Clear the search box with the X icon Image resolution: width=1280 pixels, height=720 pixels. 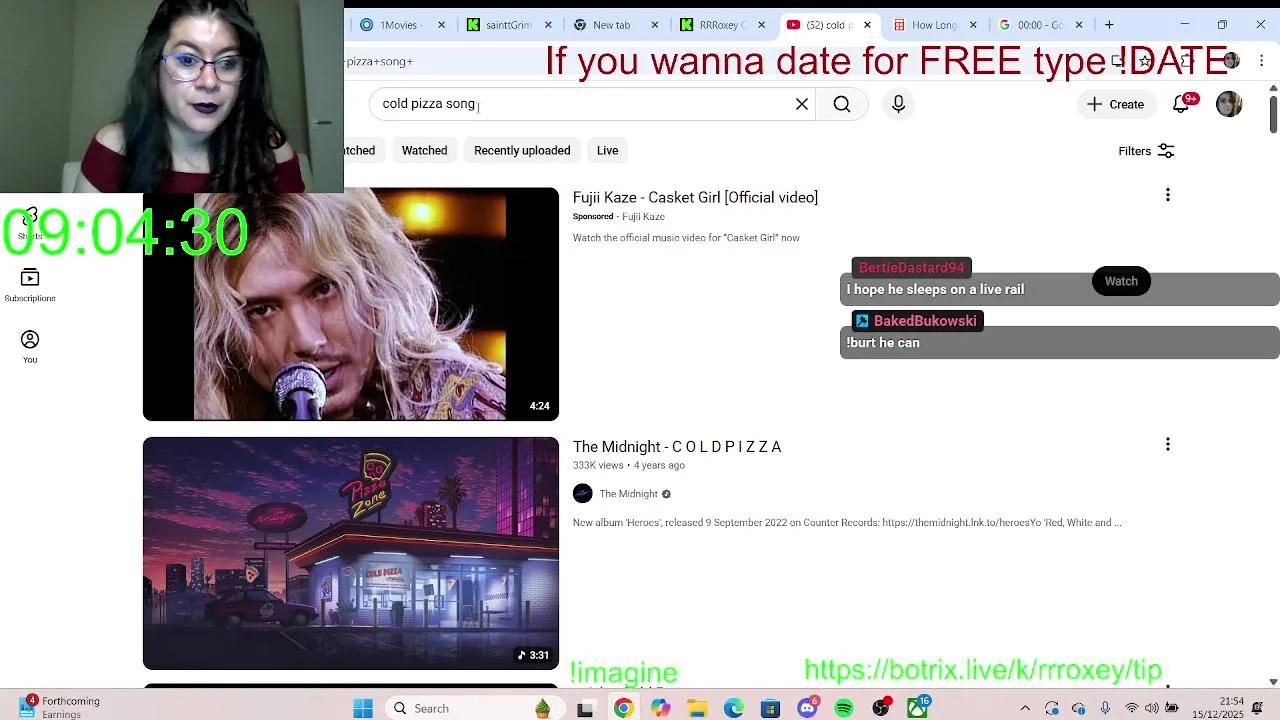802,104
